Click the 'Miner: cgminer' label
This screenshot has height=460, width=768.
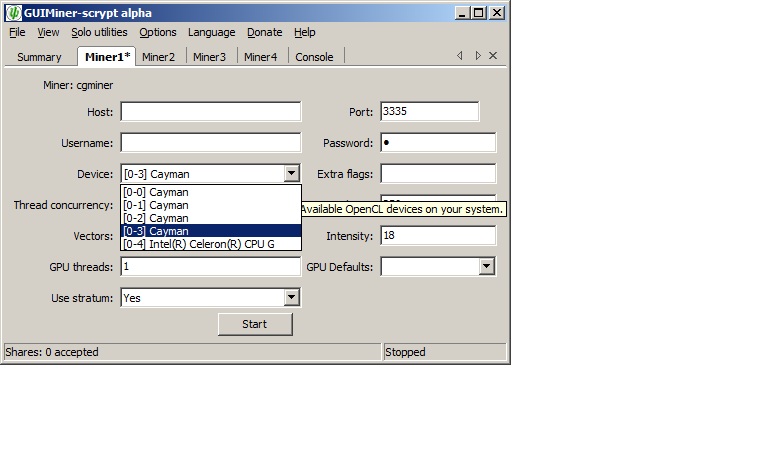click(78, 85)
